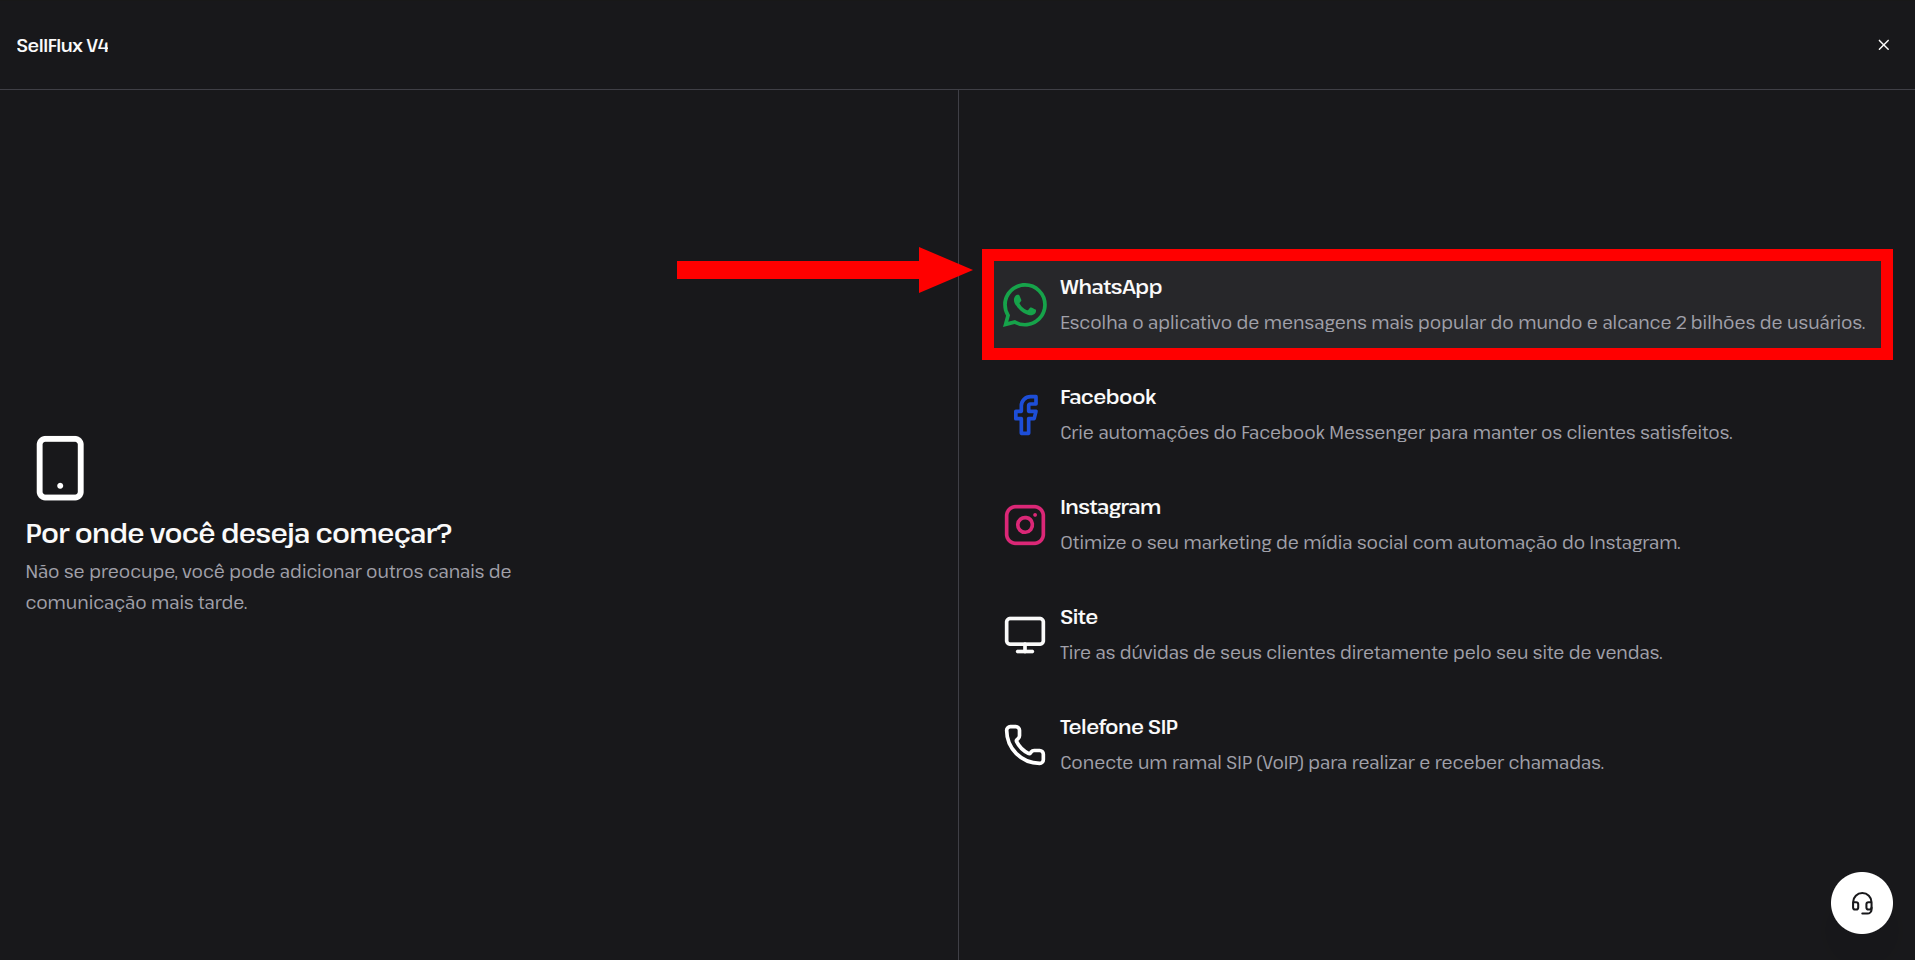Open the headset support chat button
1915x960 pixels.
click(x=1862, y=903)
